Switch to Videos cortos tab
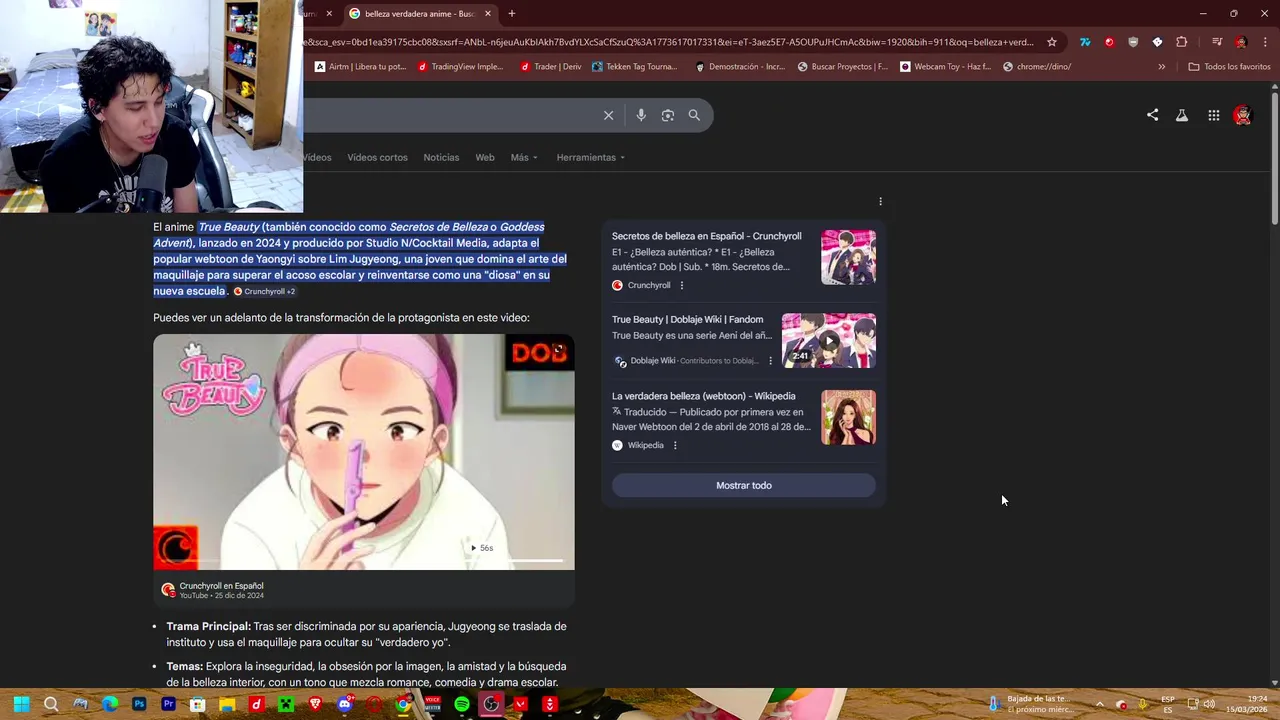The image size is (1280, 720). click(x=377, y=157)
